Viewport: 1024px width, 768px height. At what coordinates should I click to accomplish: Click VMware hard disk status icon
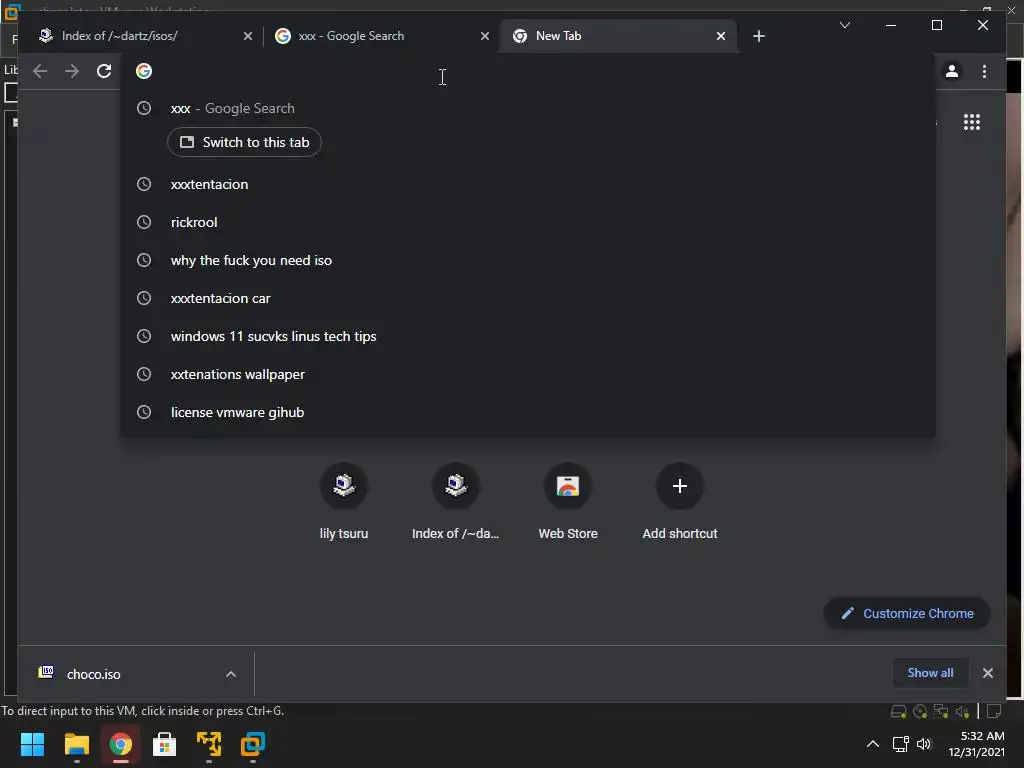coord(899,712)
